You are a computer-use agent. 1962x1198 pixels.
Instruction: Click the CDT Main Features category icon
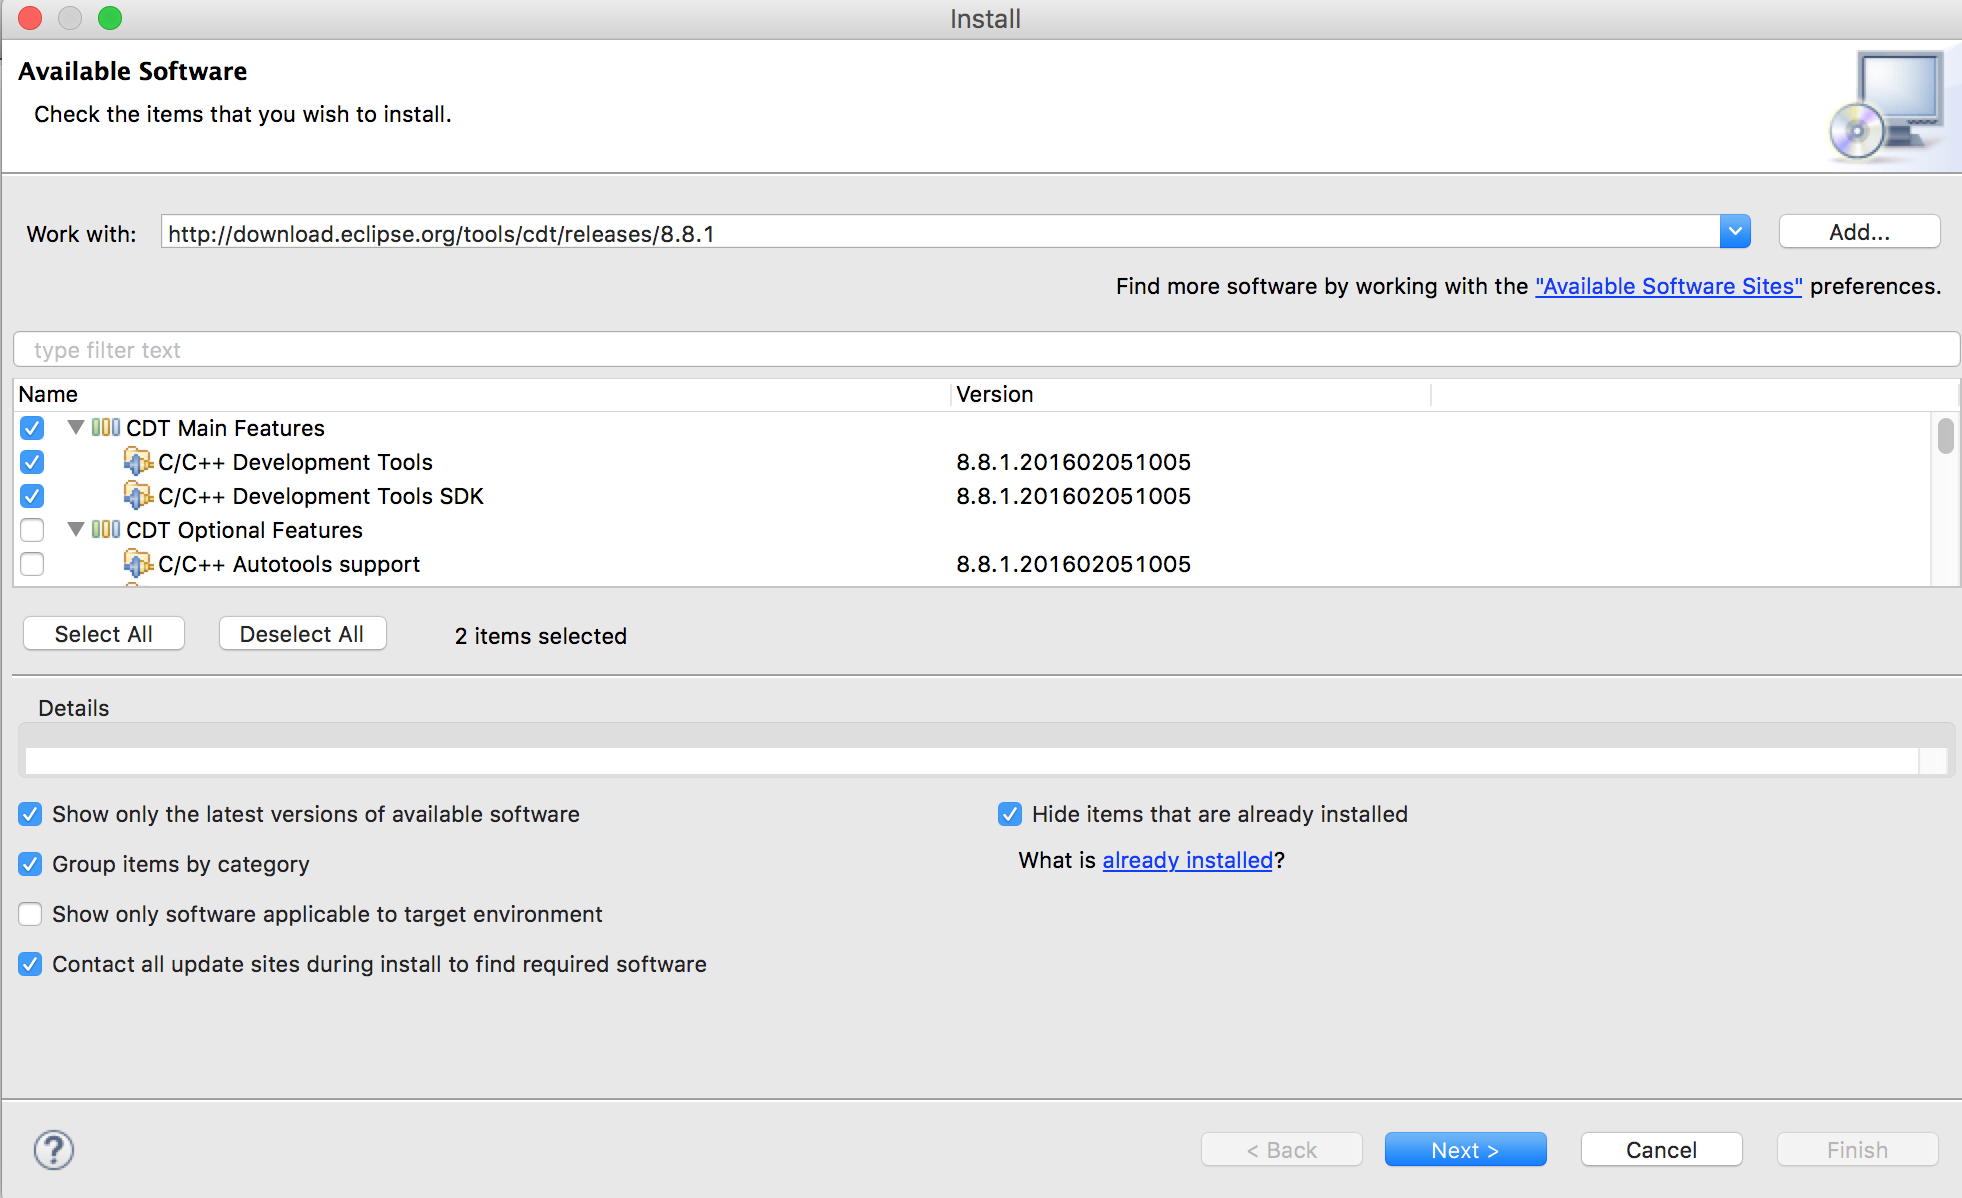[106, 428]
